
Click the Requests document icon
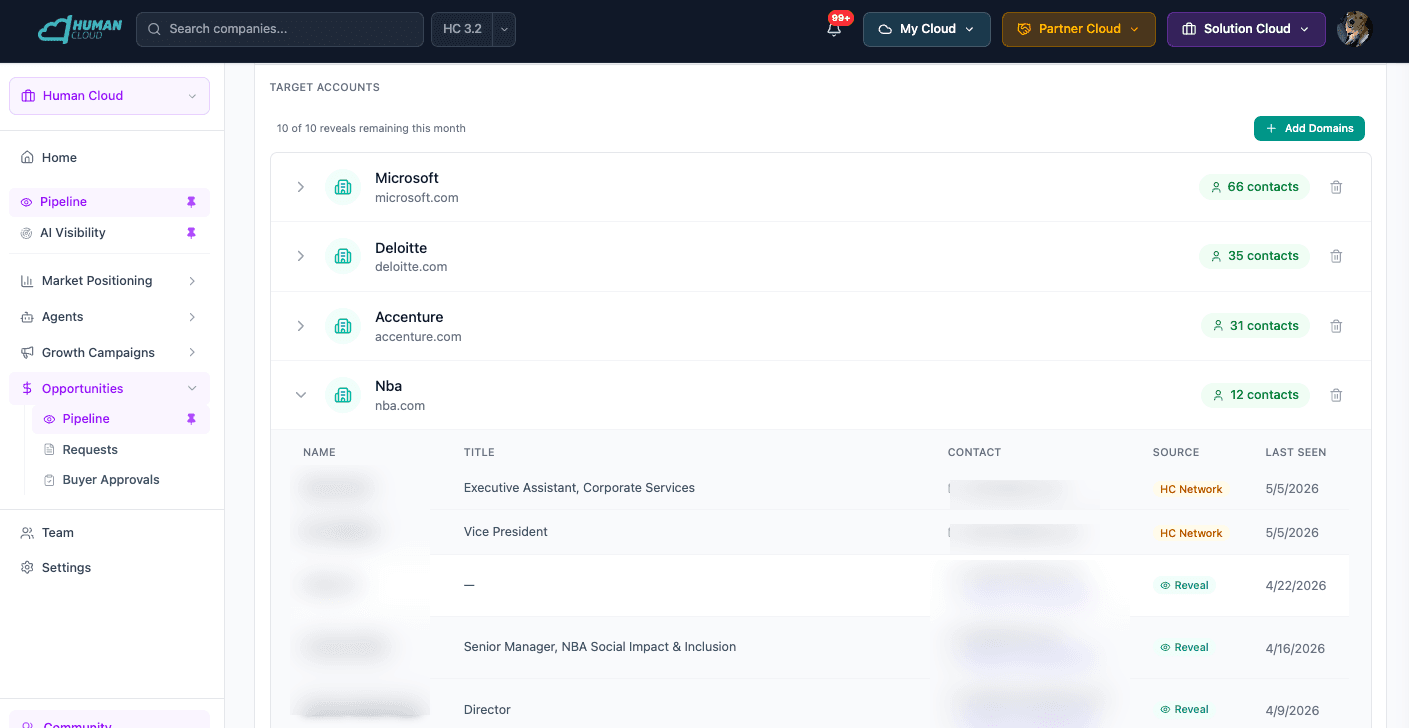[49, 450]
